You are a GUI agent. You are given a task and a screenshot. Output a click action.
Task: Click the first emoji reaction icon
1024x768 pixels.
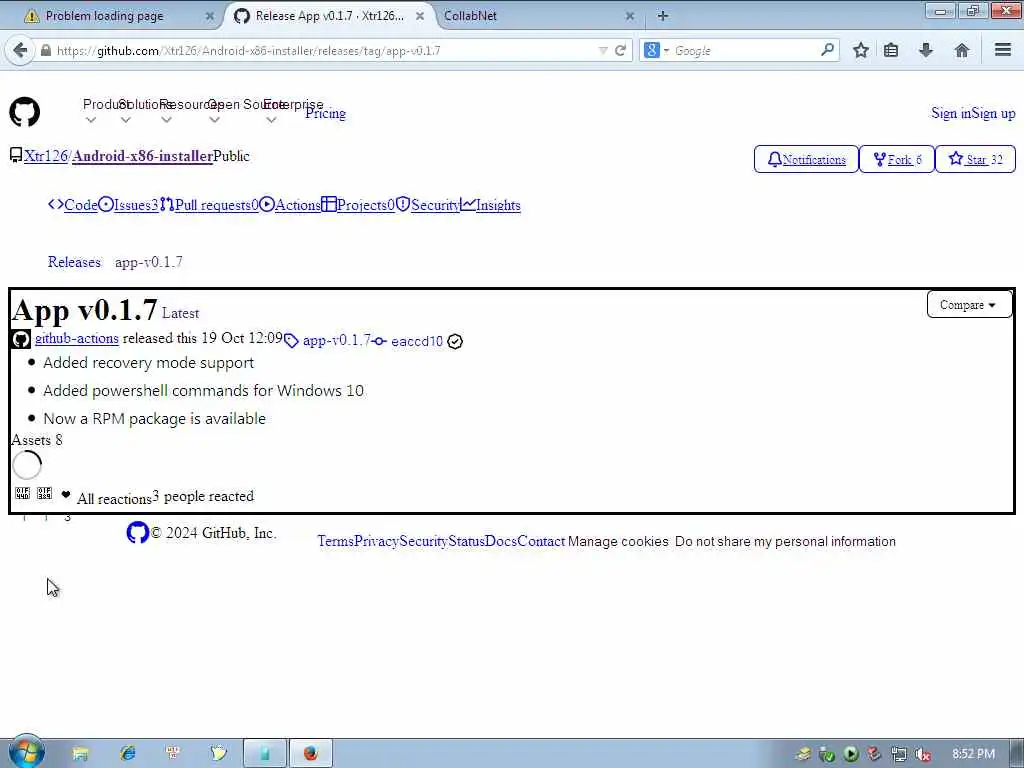coord(22,493)
